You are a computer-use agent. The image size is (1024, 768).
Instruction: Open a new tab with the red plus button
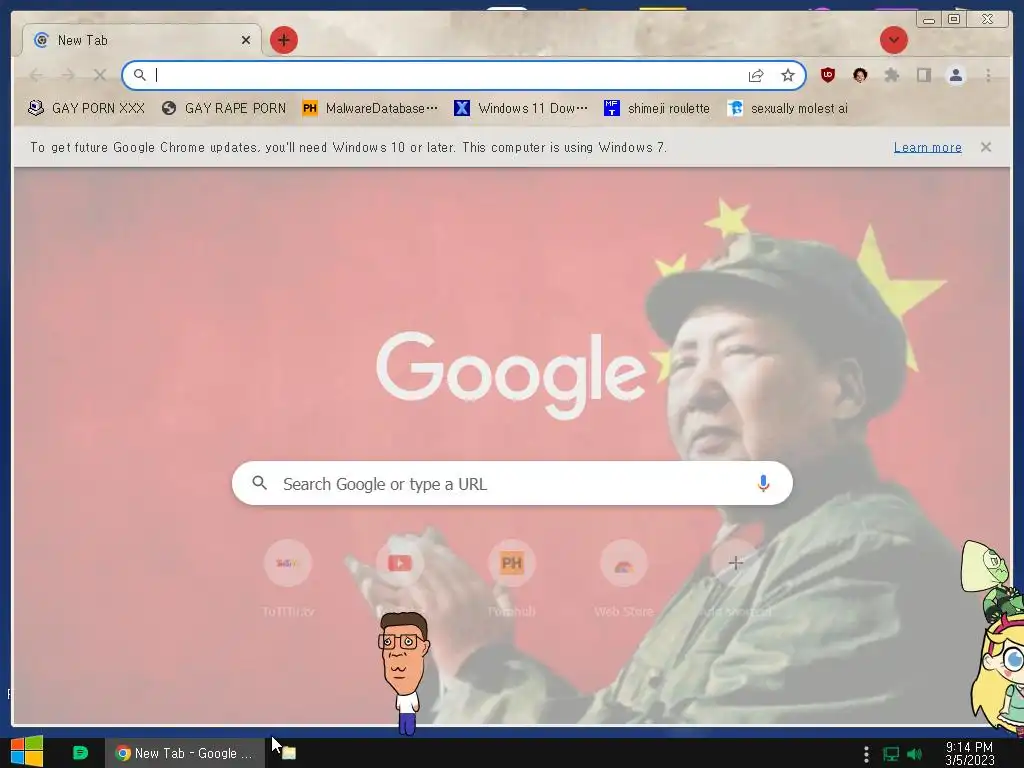[283, 40]
